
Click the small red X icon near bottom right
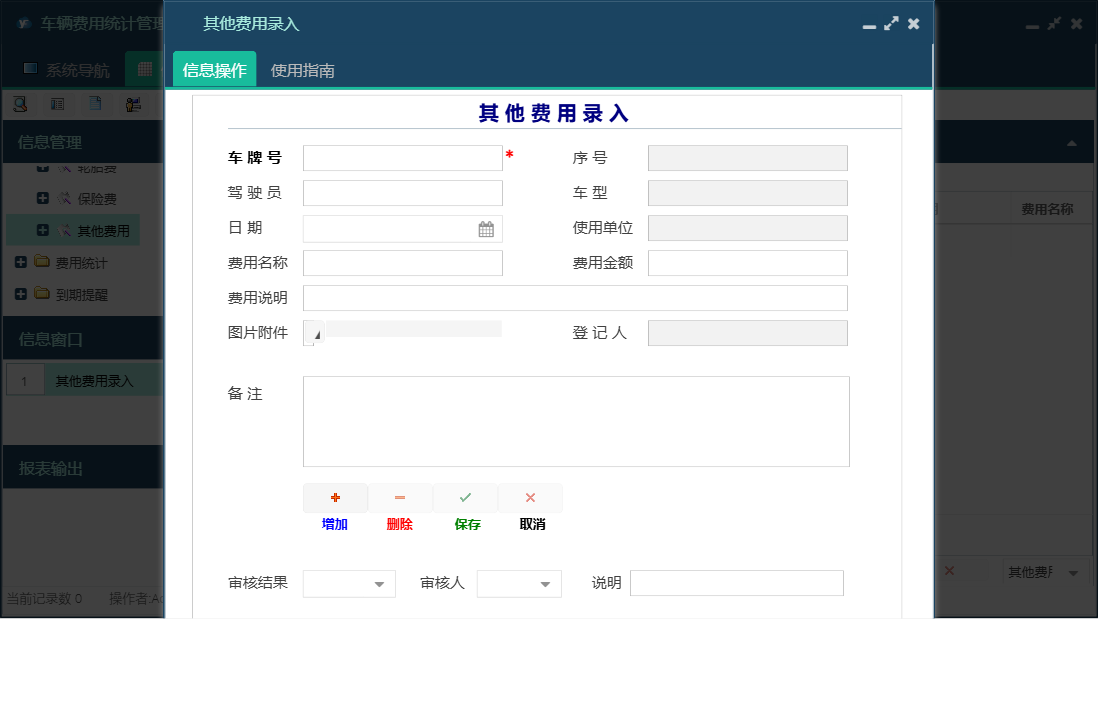949,571
